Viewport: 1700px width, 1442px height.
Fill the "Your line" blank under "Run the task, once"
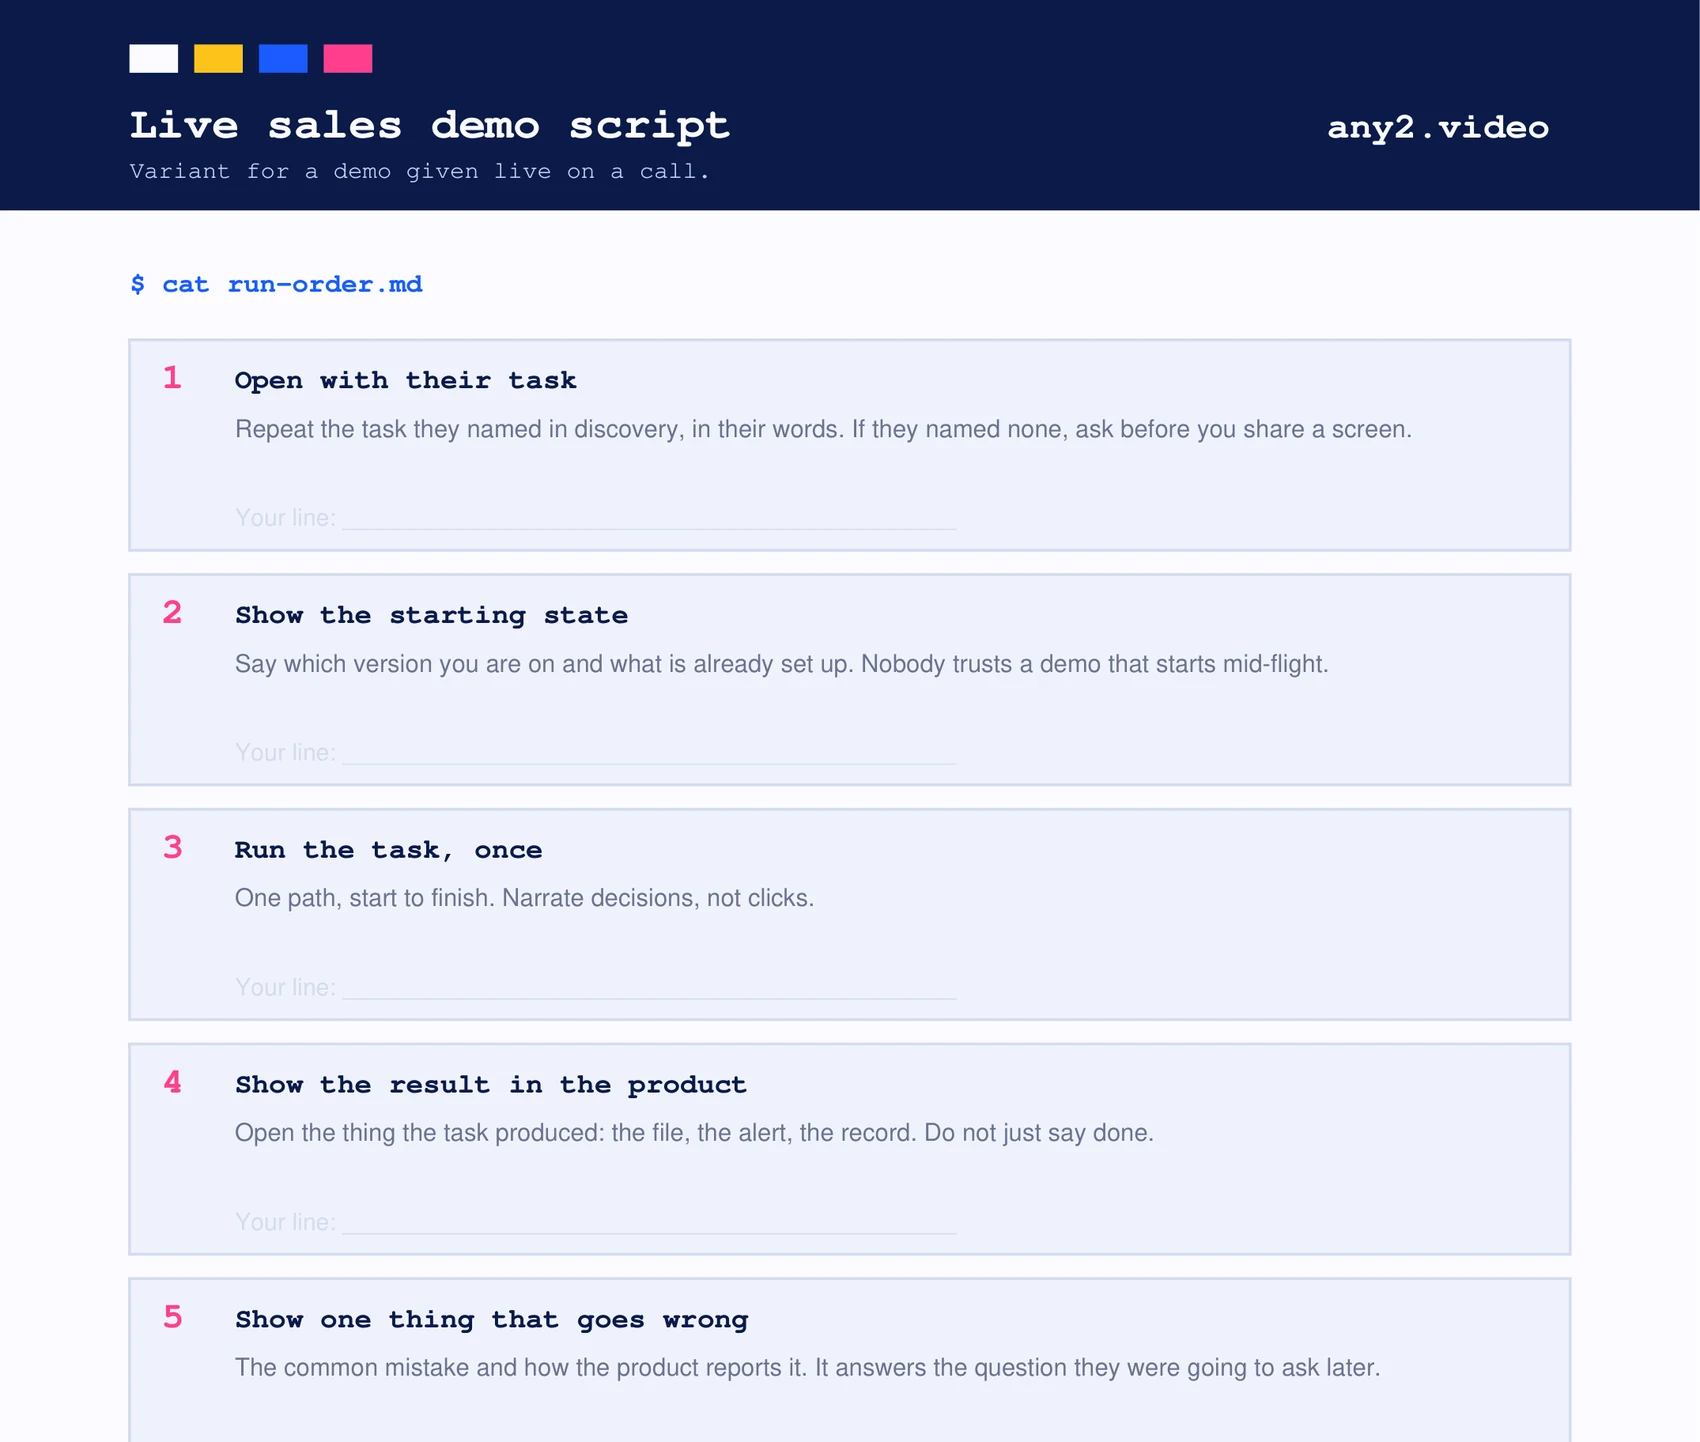coord(649,988)
